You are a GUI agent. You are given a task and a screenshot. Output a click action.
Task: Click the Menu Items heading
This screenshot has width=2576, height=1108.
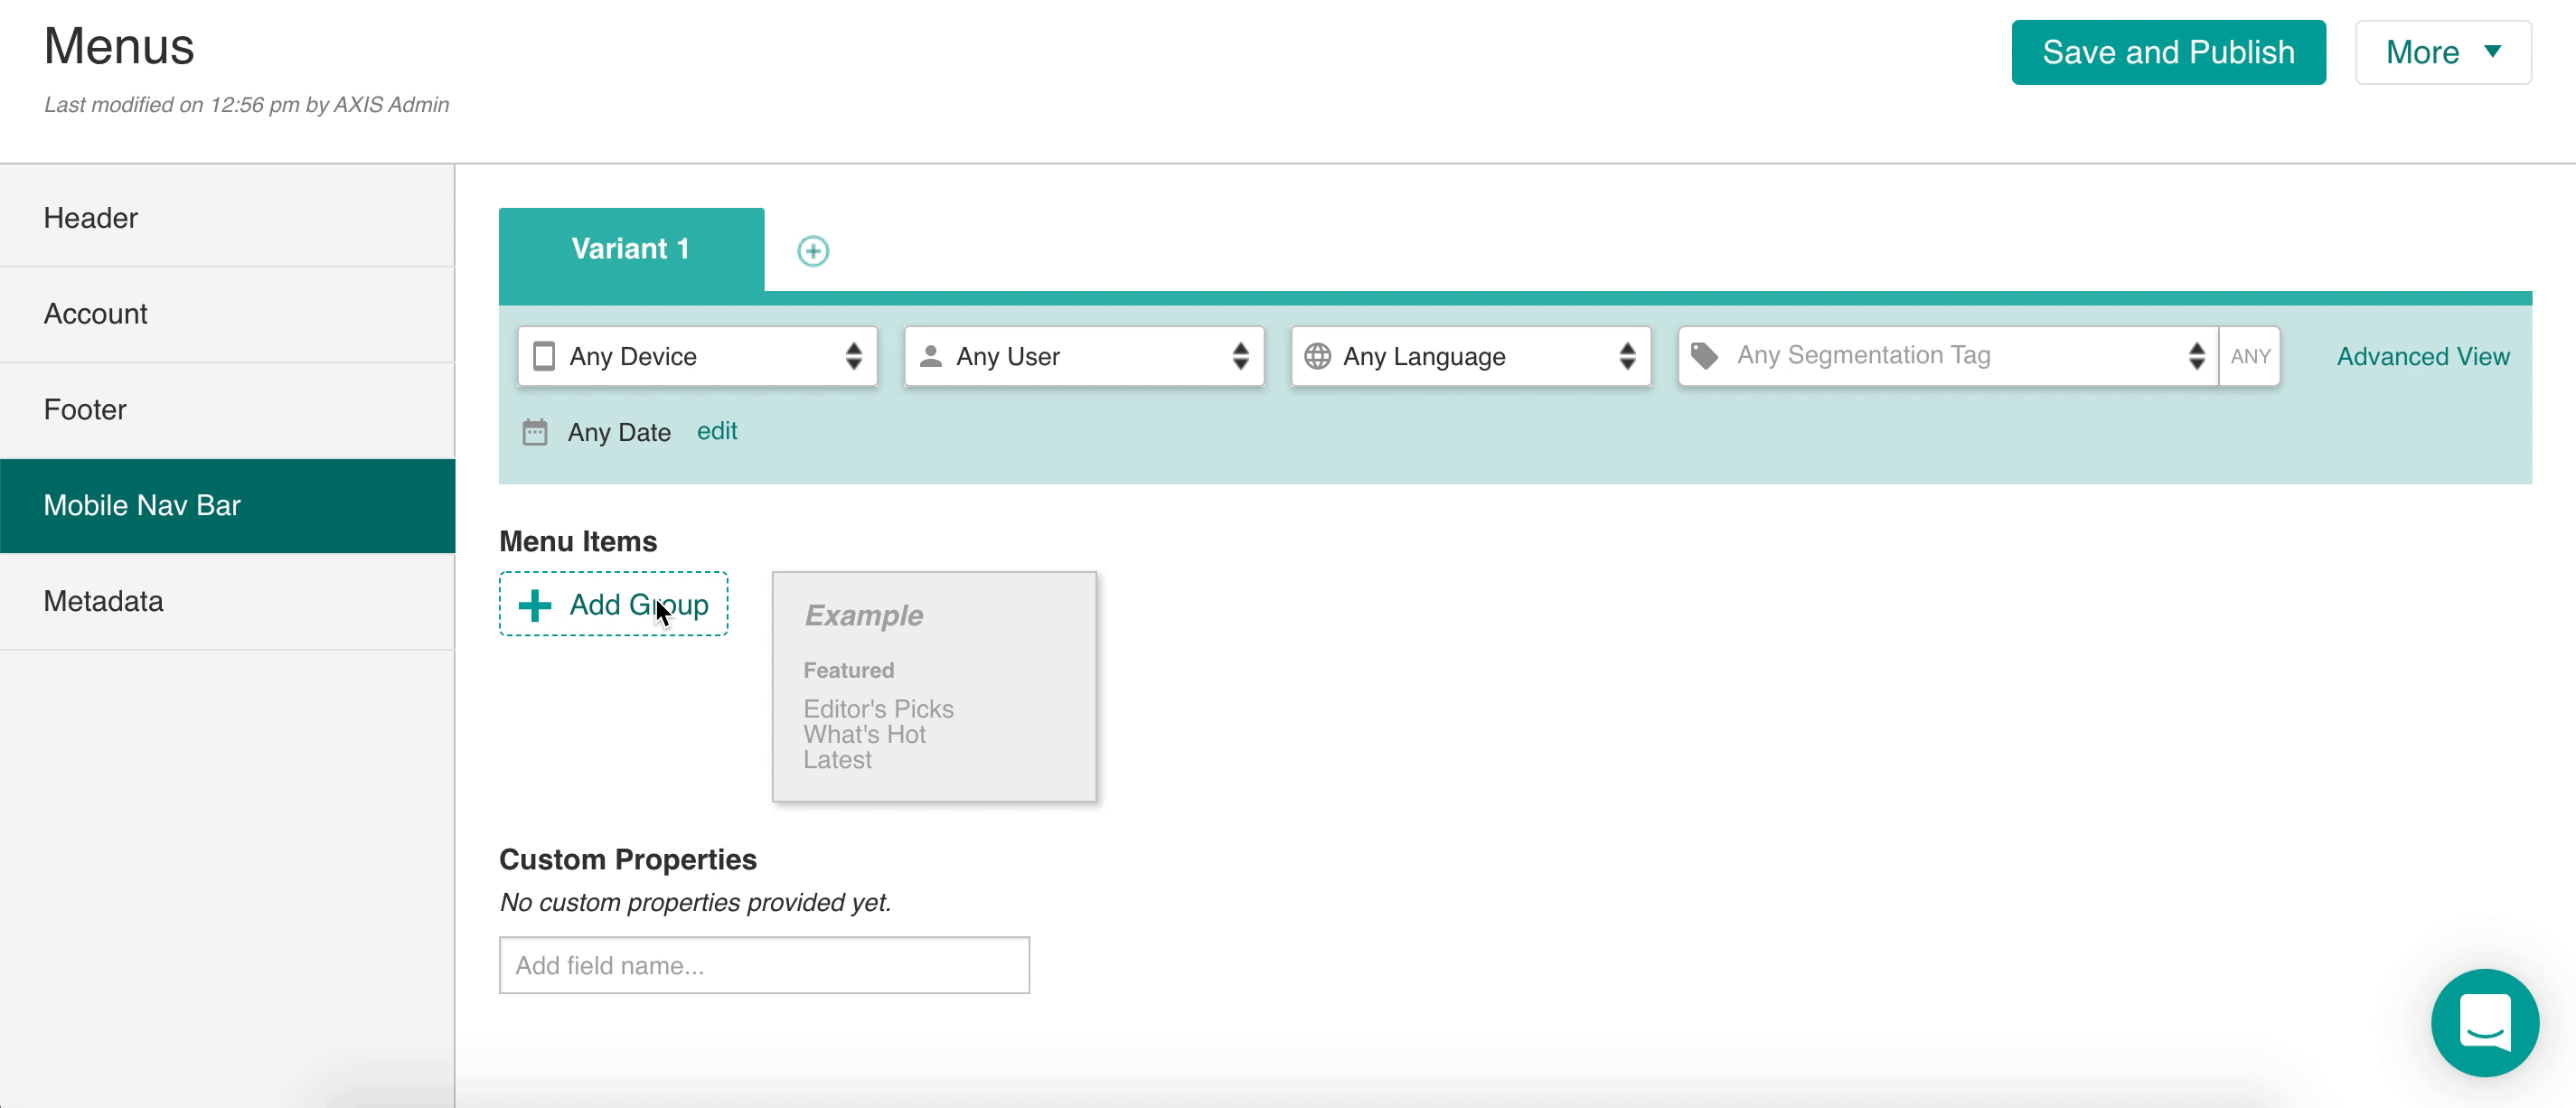tap(578, 541)
